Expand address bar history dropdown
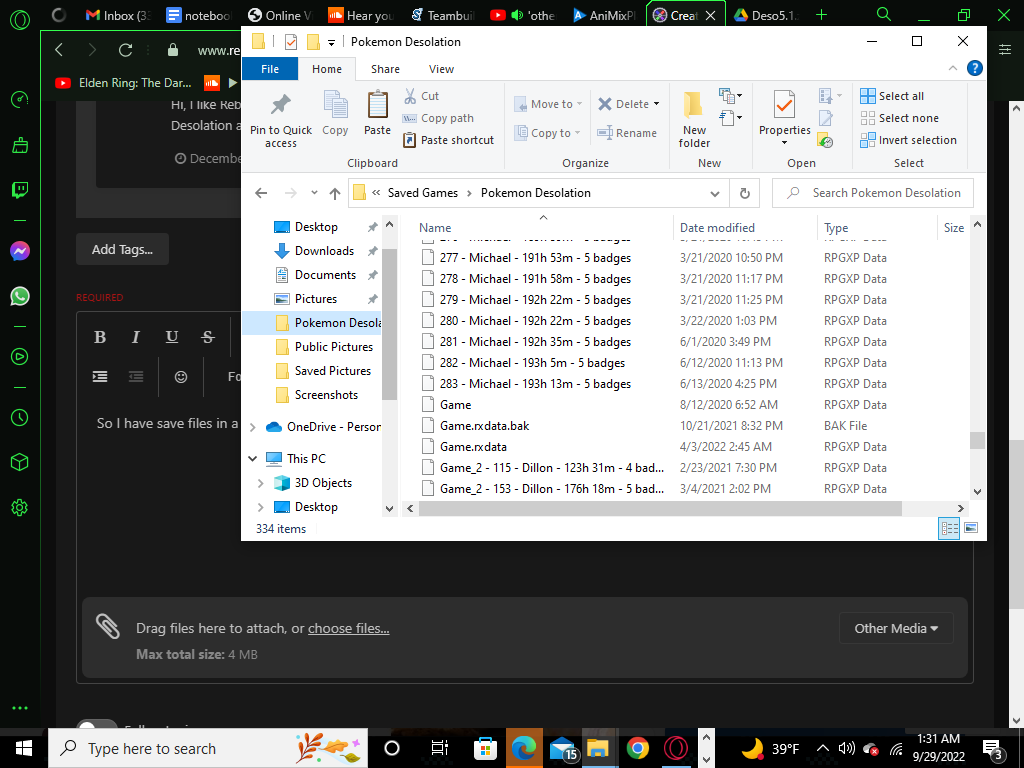Viewport: 1024px width, 768px height. [714, 193]
